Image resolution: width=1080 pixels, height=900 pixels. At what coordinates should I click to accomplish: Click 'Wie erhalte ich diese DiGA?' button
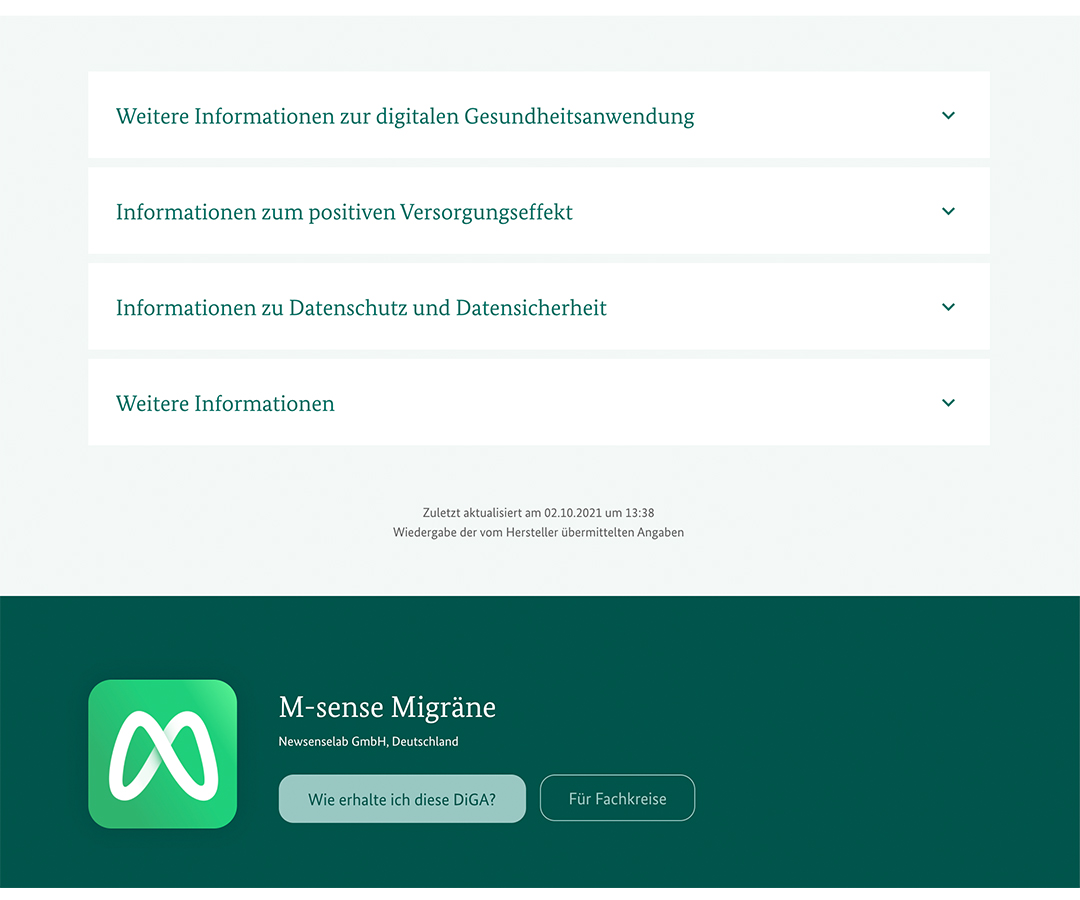click(402, 799)
